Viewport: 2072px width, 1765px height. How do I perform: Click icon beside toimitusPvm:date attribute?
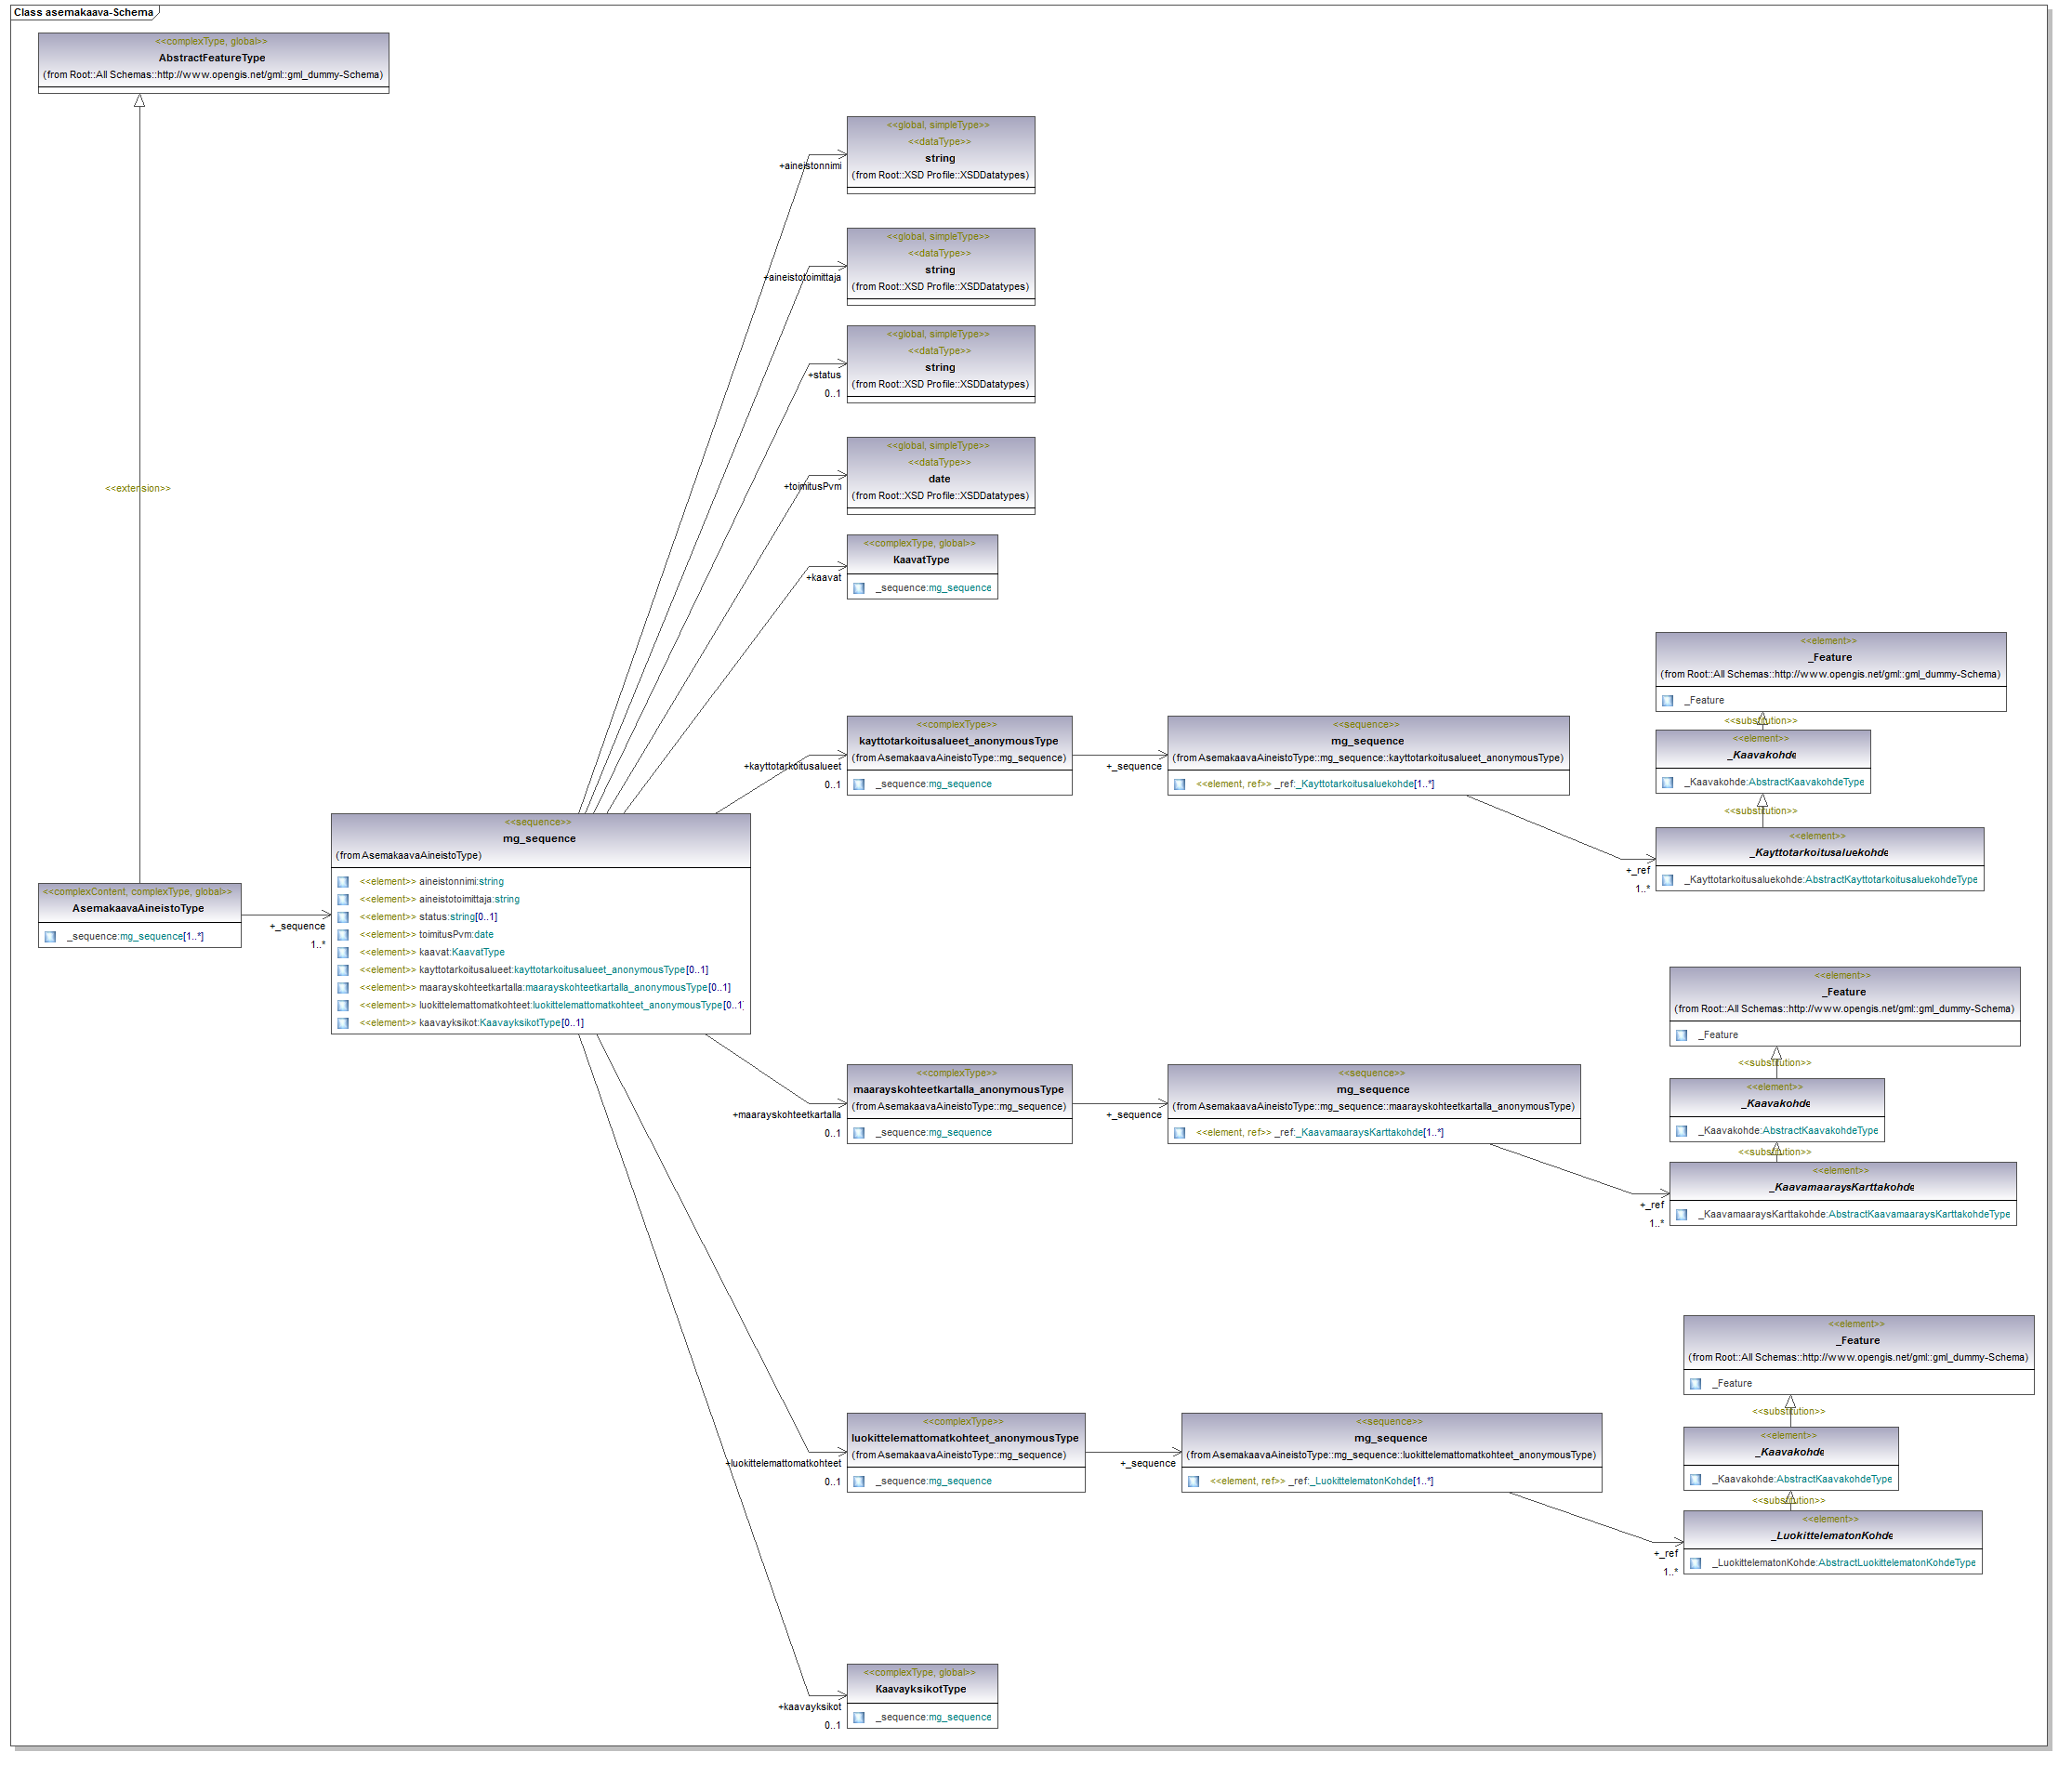click(343, 935)
